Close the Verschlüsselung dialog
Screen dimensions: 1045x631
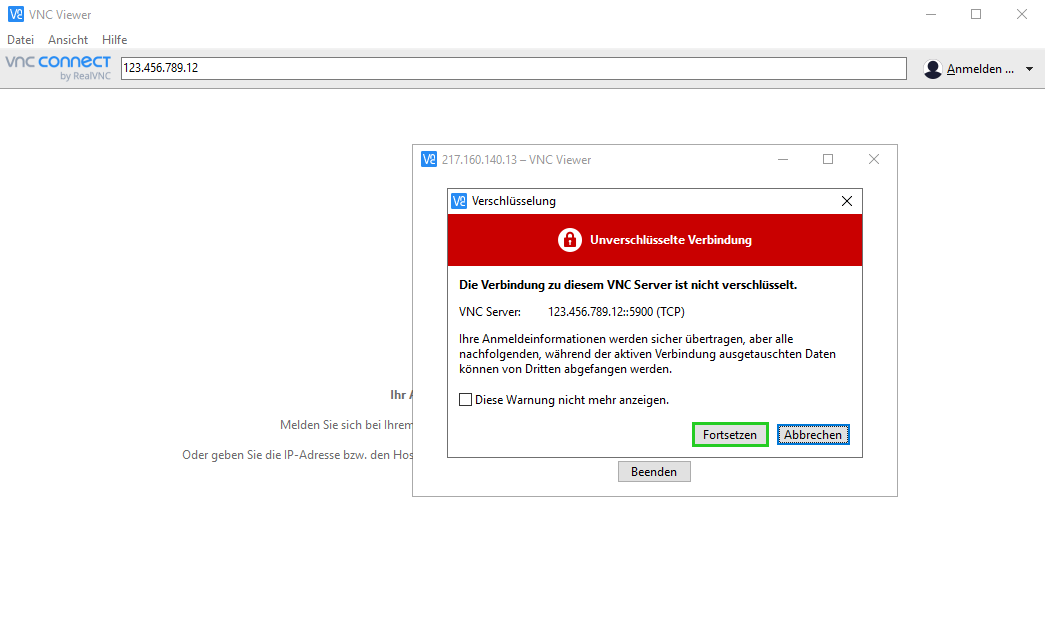(x=847, y=201)
